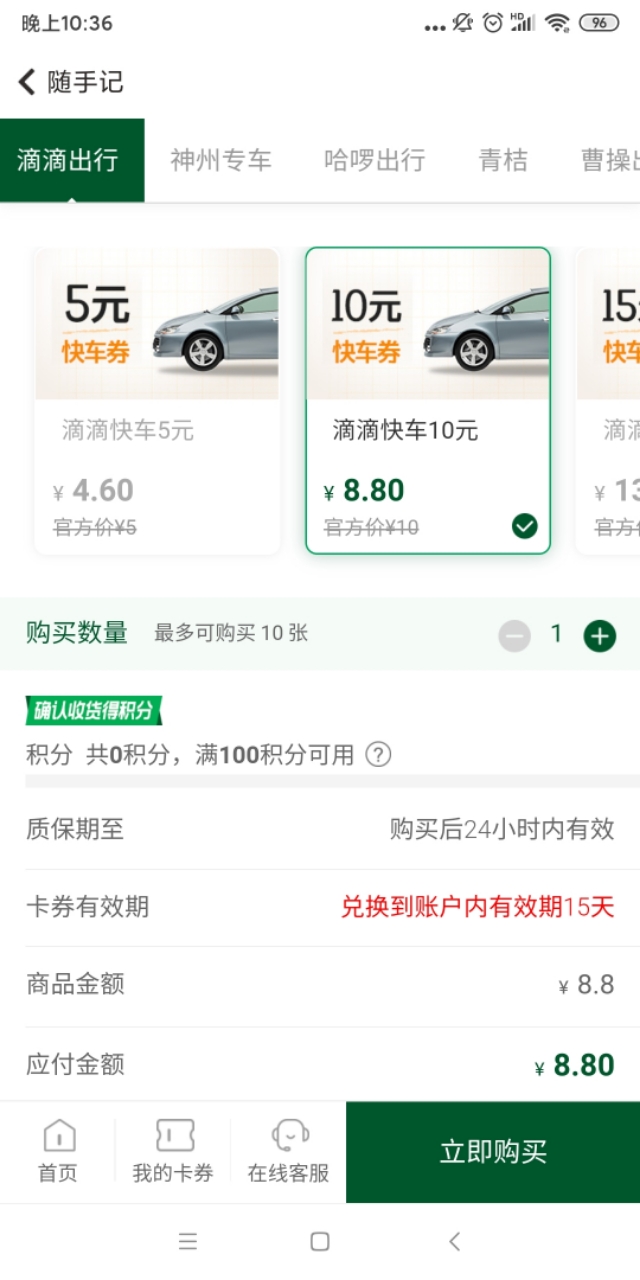Tap 立即购买 to buy now

point(492,1150)
